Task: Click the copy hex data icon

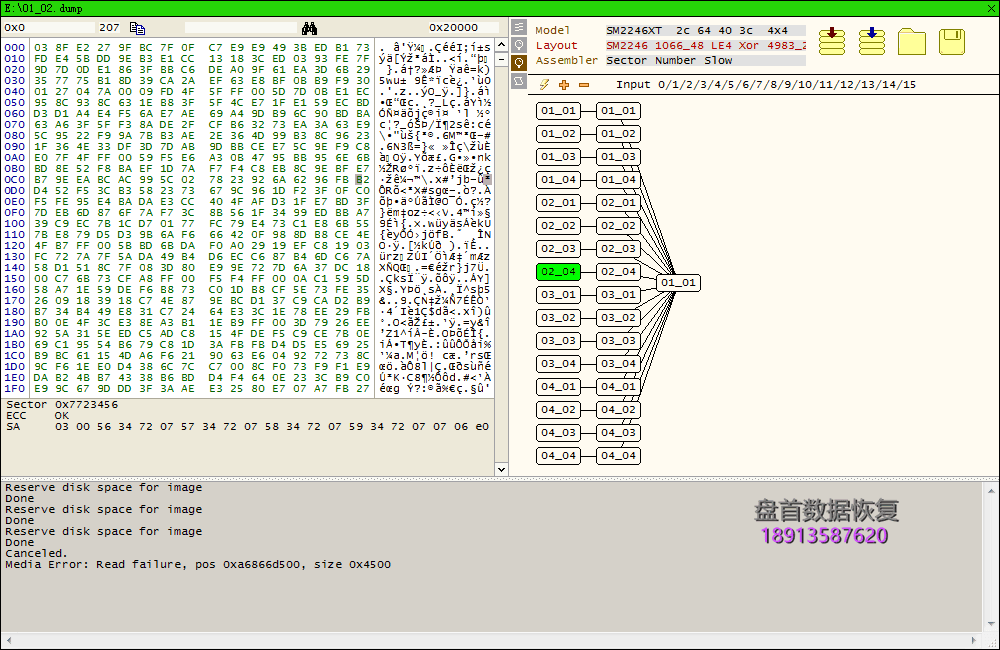Action: pyautogui.click(x=137, y=28)
